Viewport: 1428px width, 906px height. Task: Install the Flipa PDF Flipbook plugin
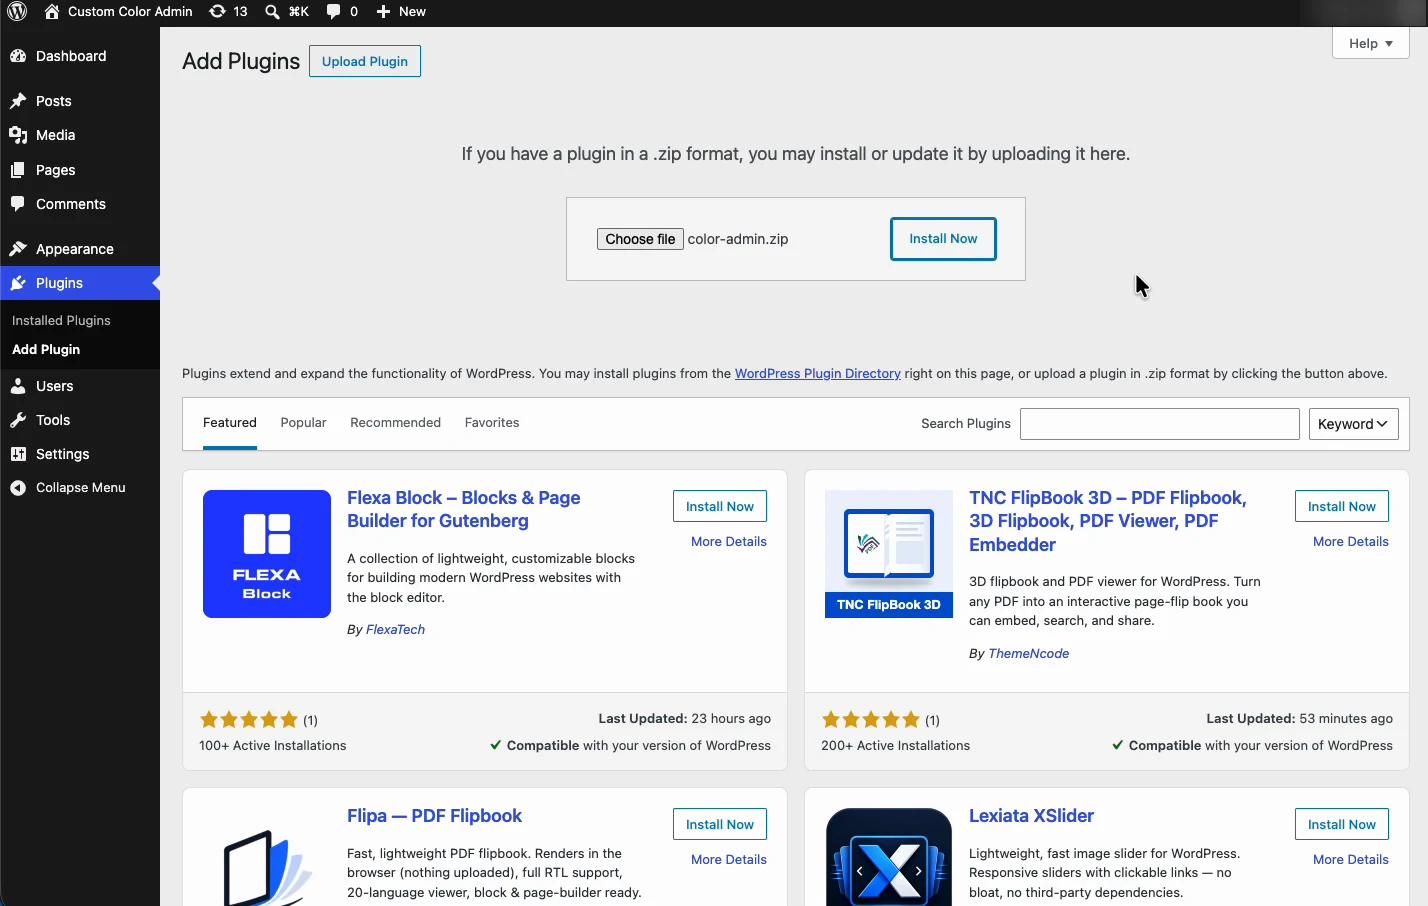click(720, 824)
